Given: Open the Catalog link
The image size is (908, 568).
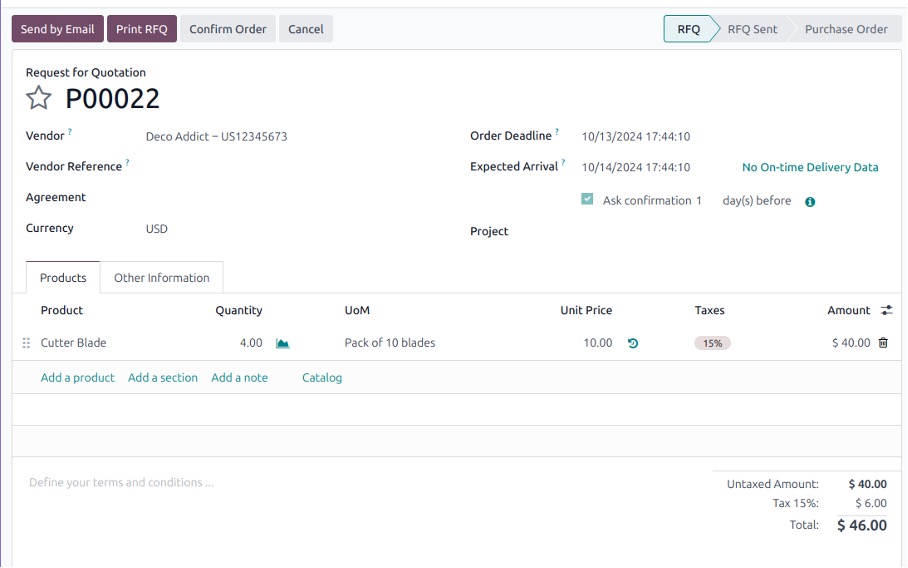Looking at the screenshot, I should (322, 378).
